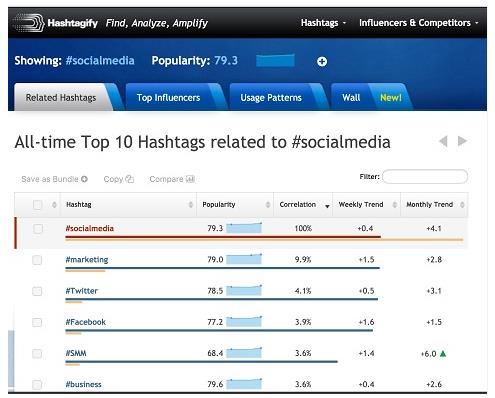This screenshot has width=495, height=398.
Task: Click the #socialmedia popularity sparkline bar
Action: (x=244, y=228)
